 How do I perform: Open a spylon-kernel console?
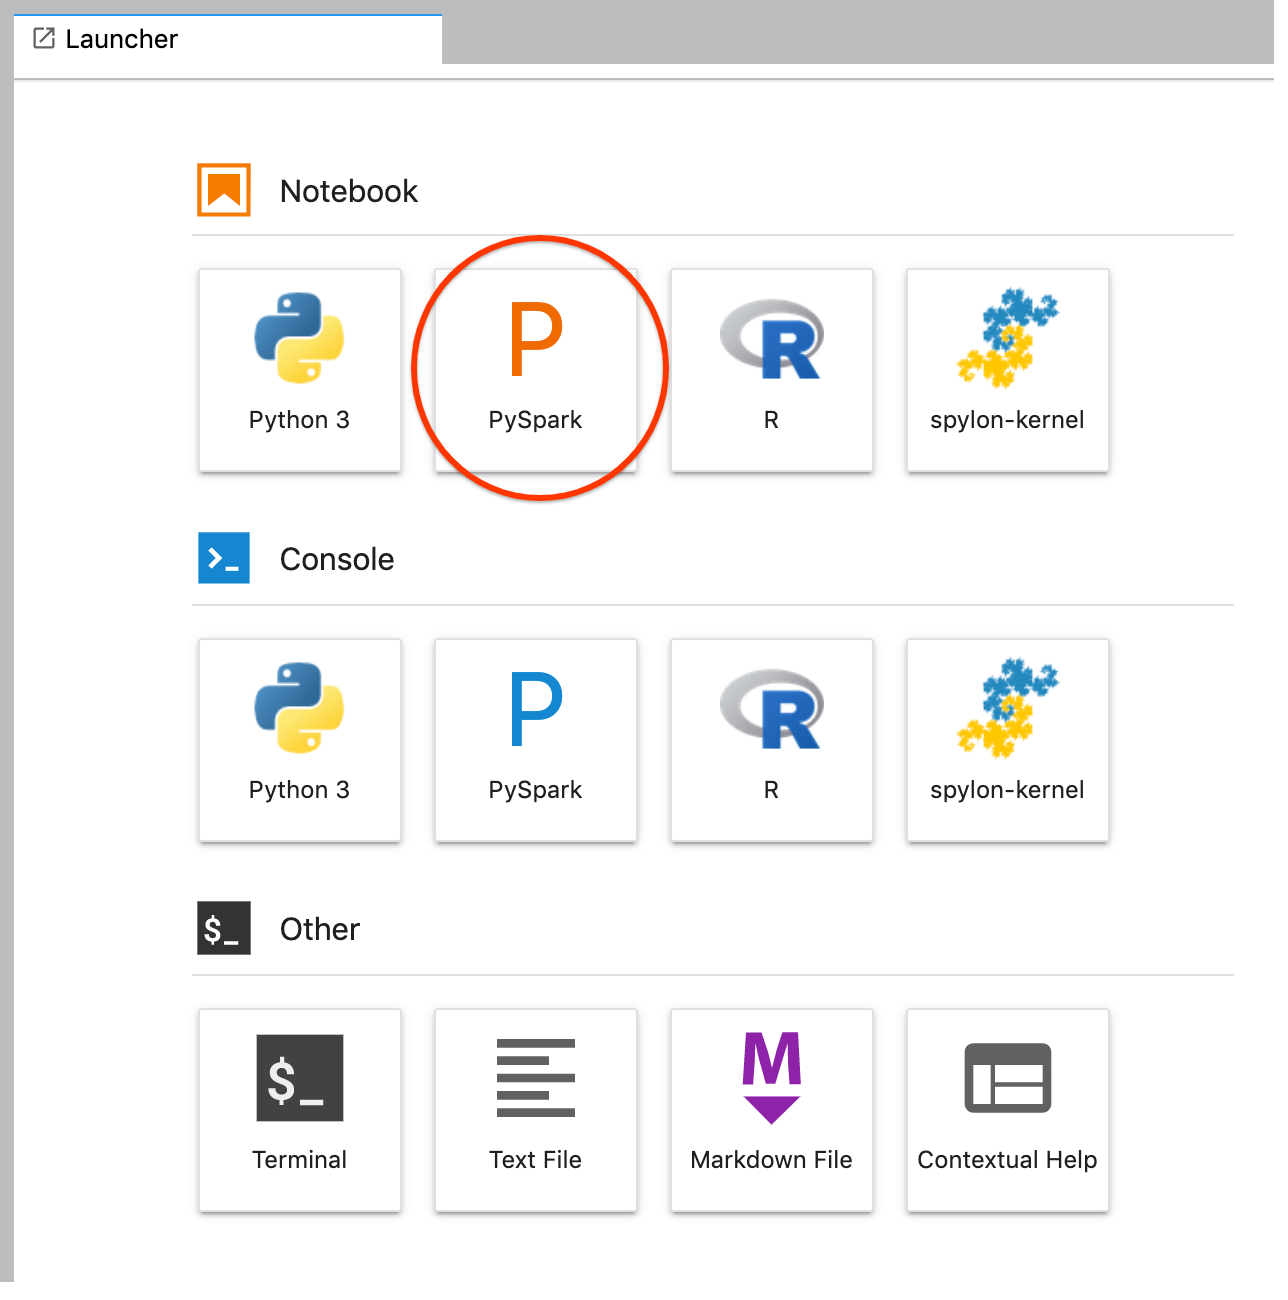1007,739
